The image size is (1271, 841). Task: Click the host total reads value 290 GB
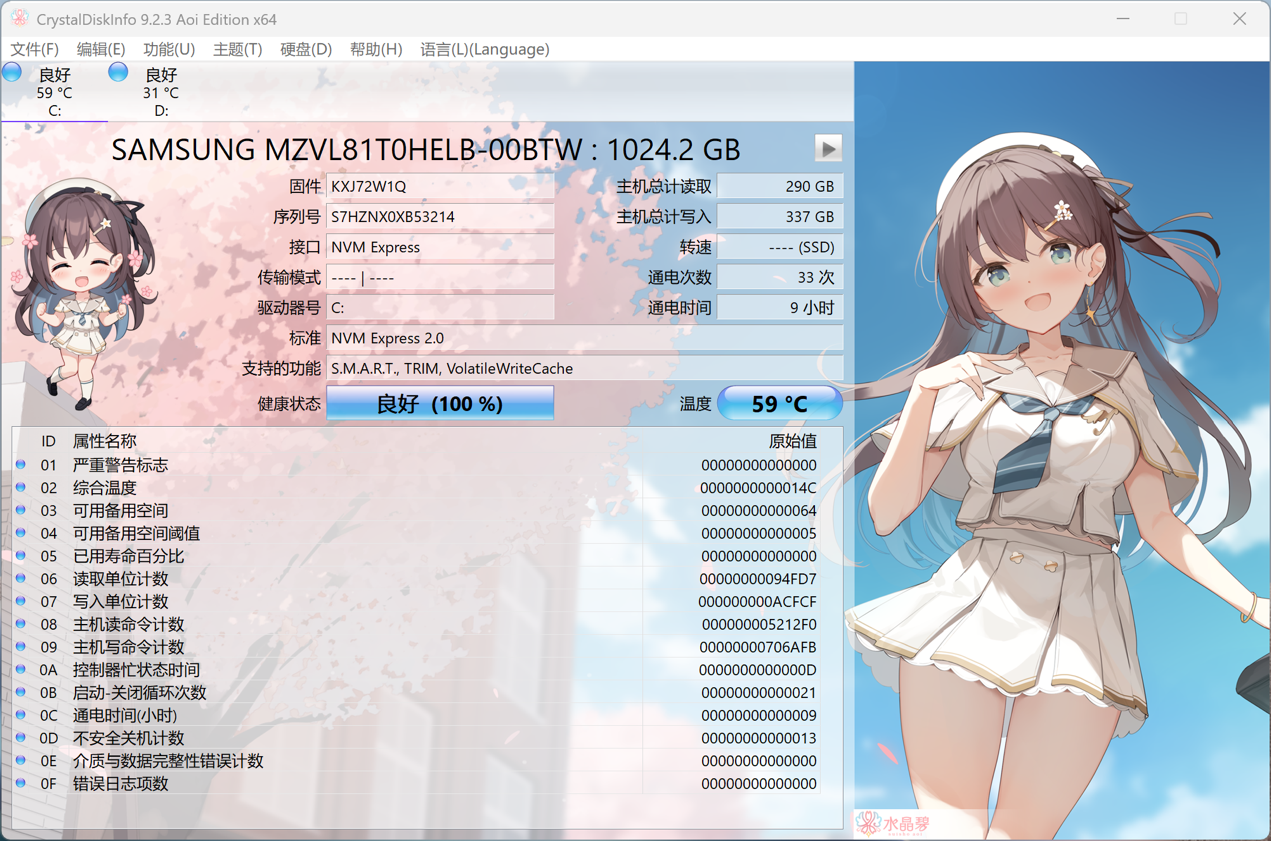pos(780,186)
